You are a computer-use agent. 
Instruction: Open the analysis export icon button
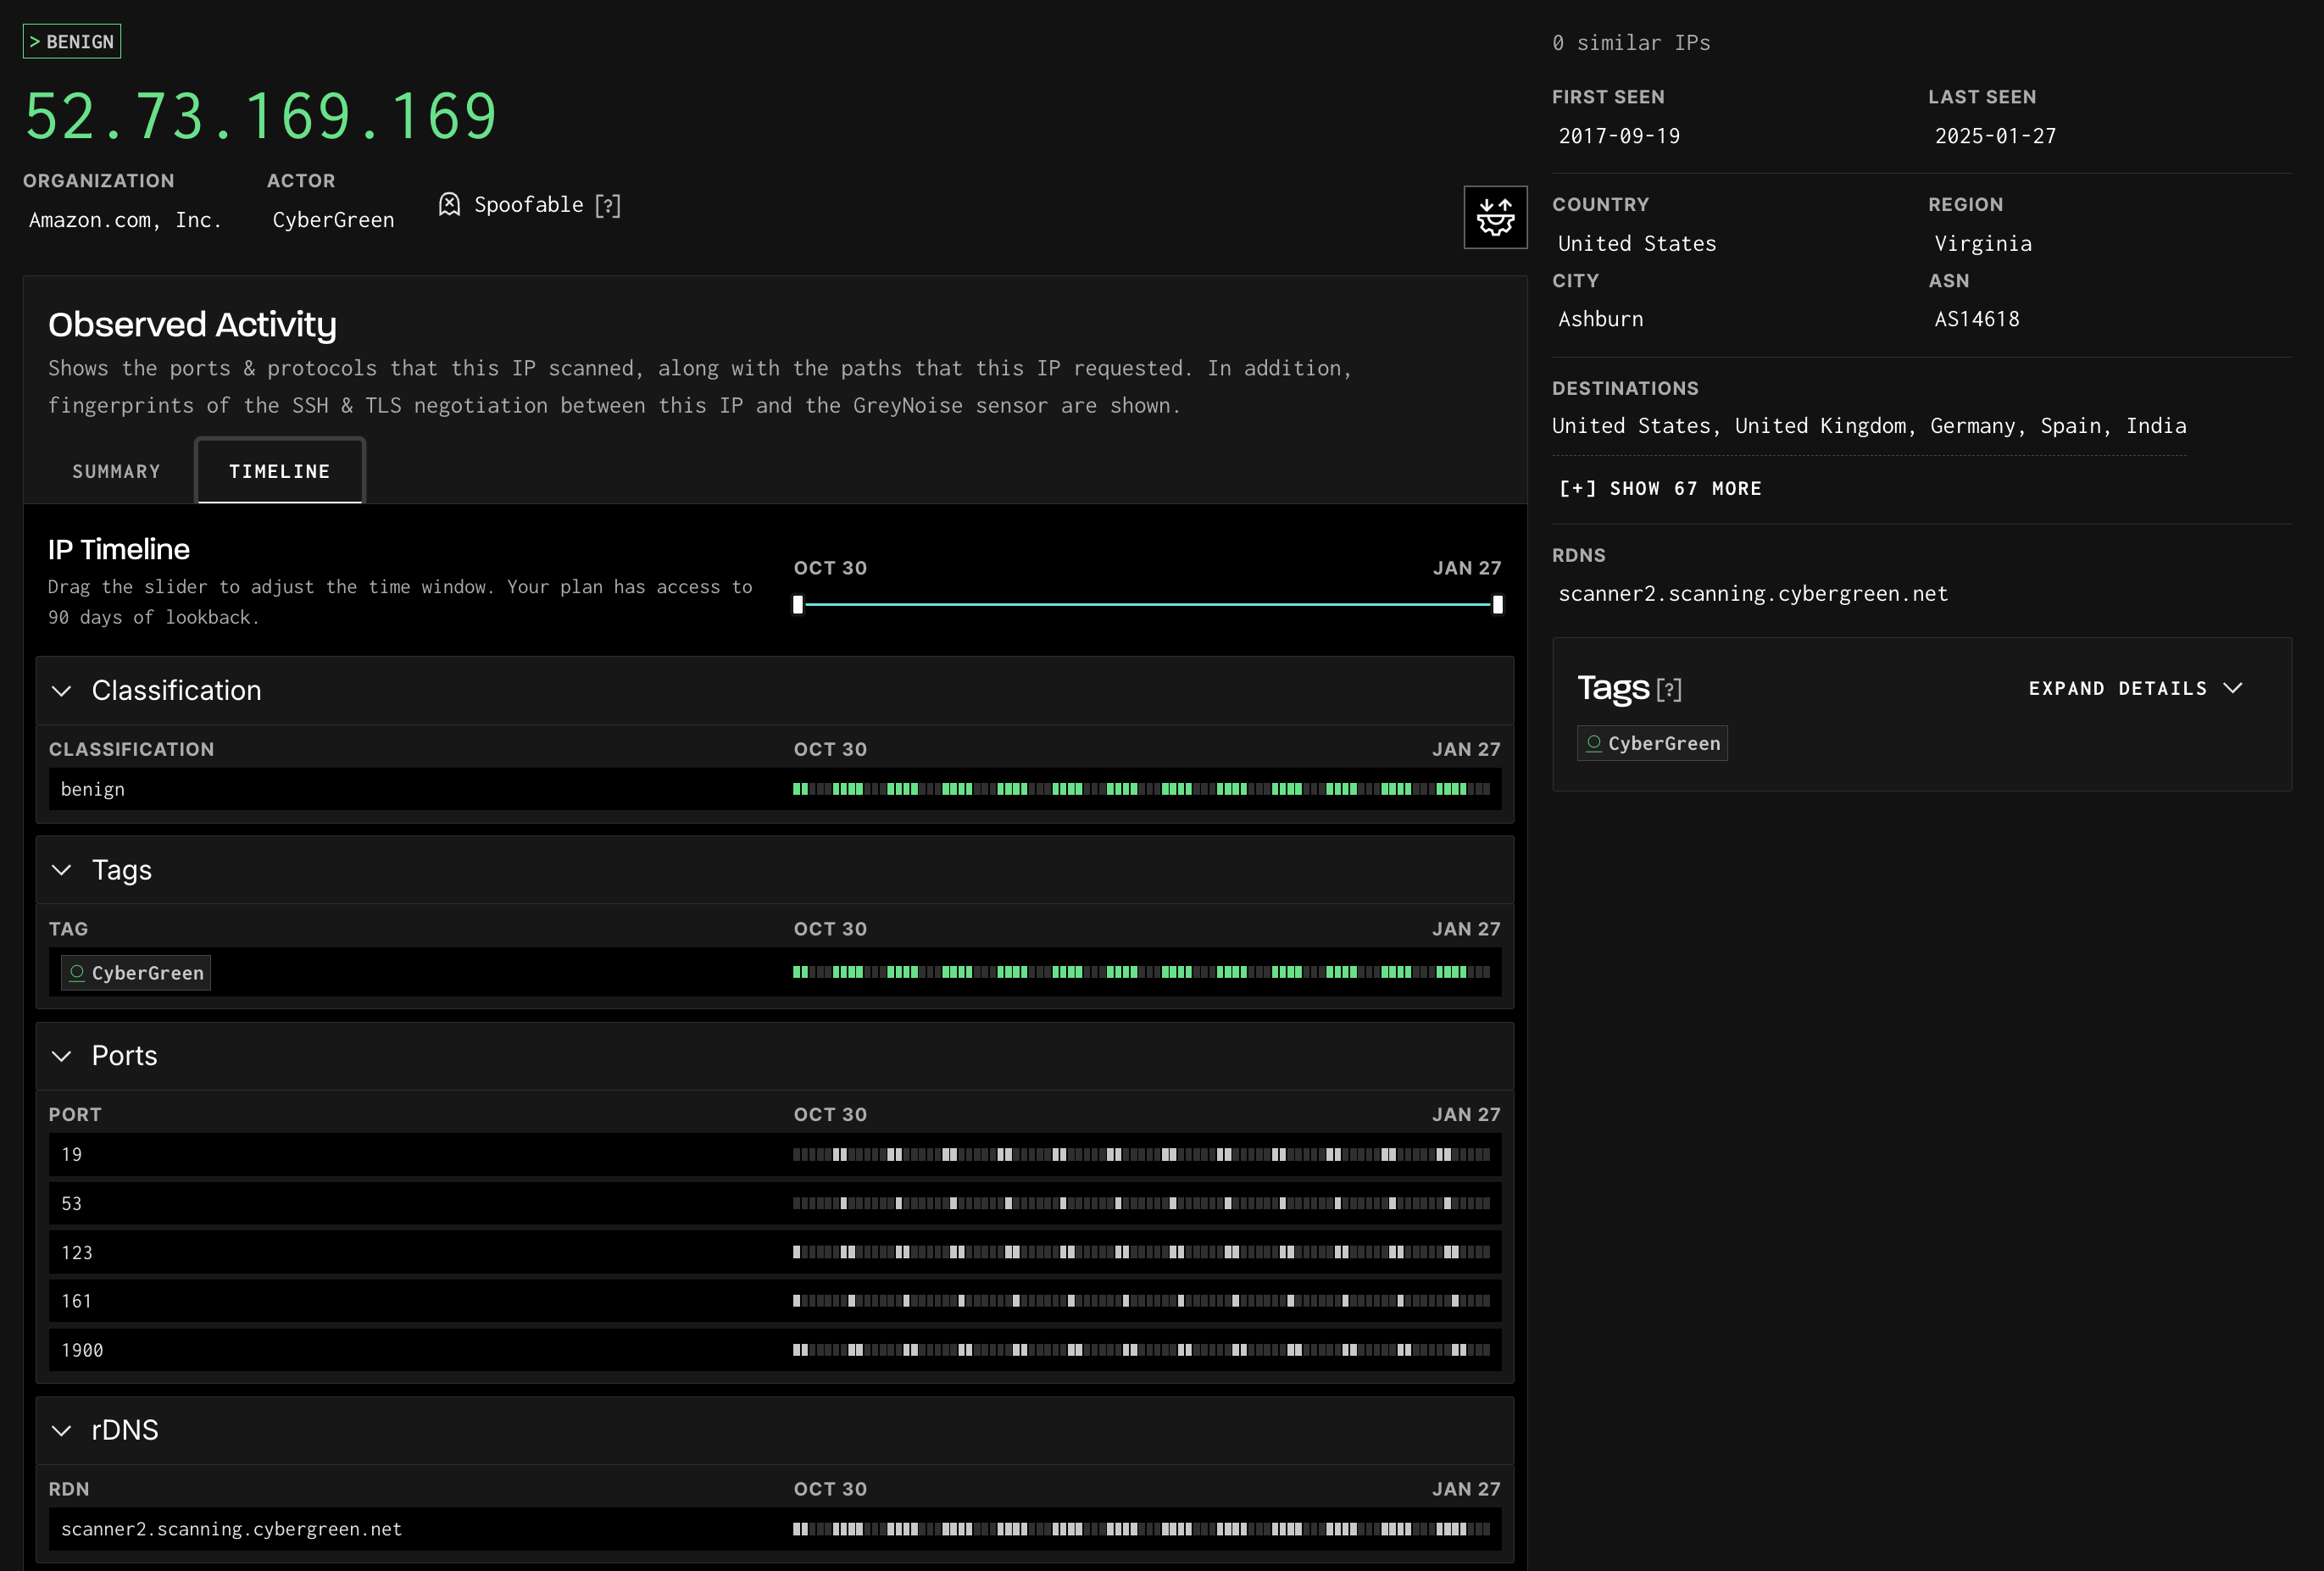click(1494, 217)
